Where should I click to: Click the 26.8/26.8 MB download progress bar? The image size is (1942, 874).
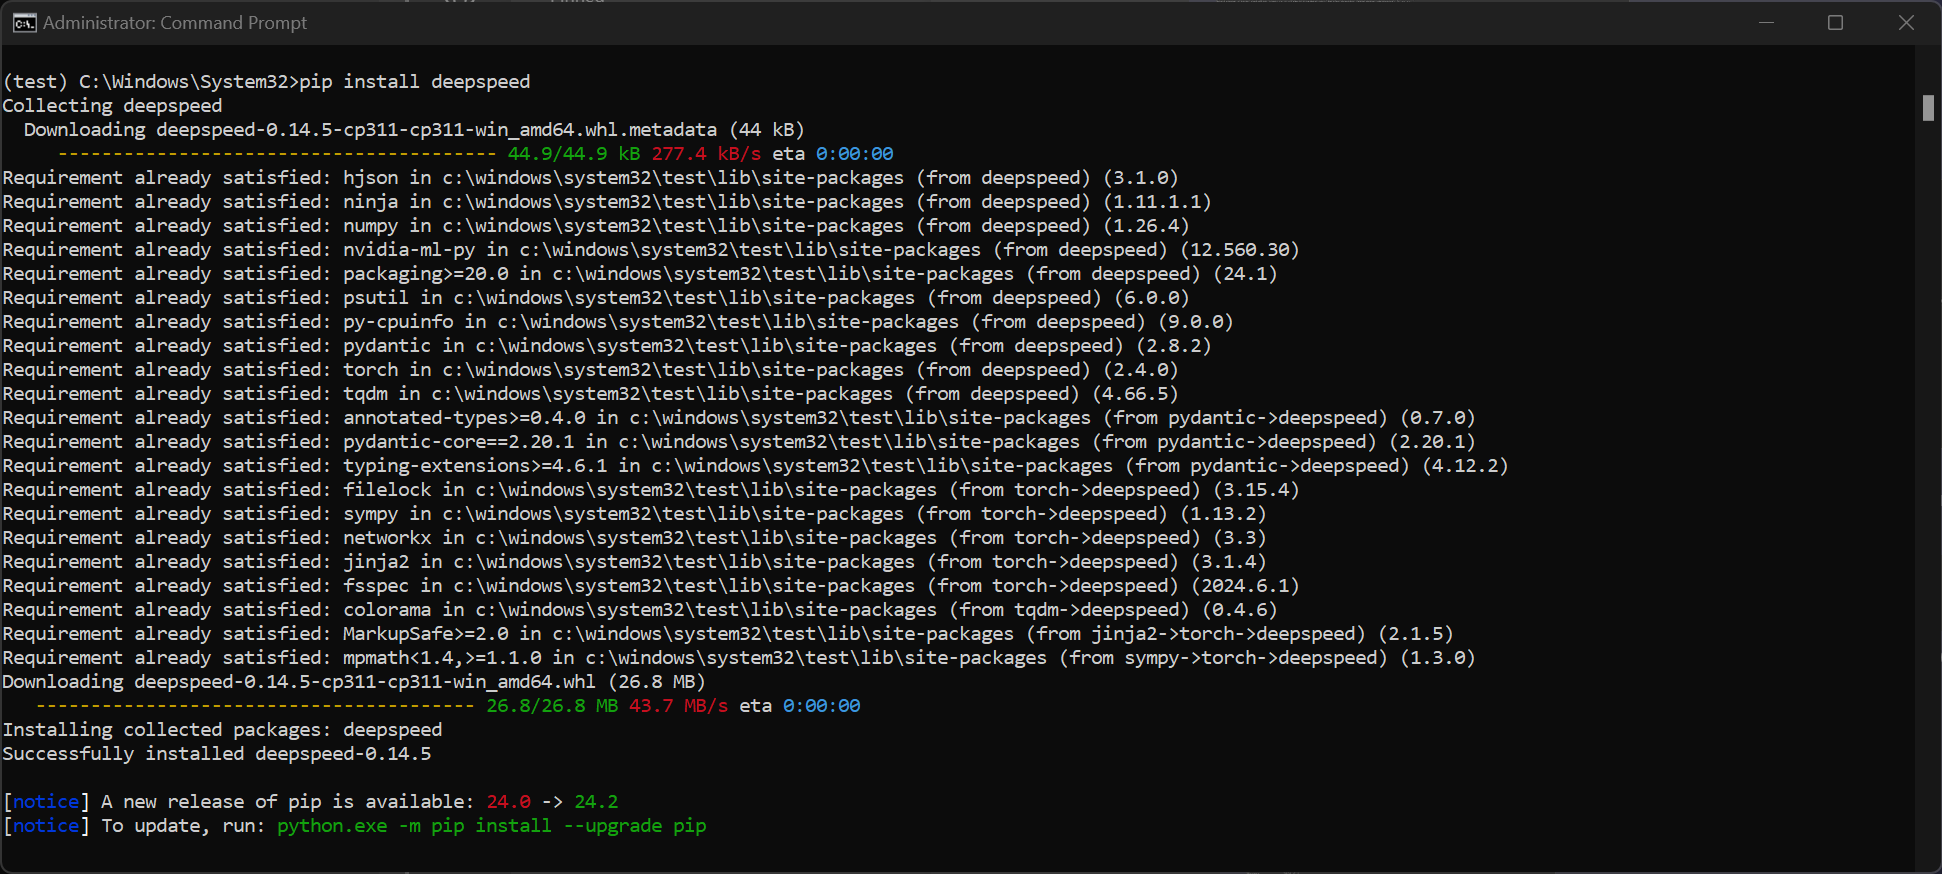click(255, 706)
